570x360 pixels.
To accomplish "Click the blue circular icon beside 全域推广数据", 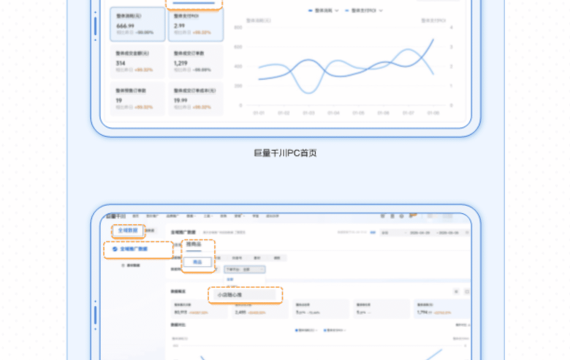I will 115,249.
